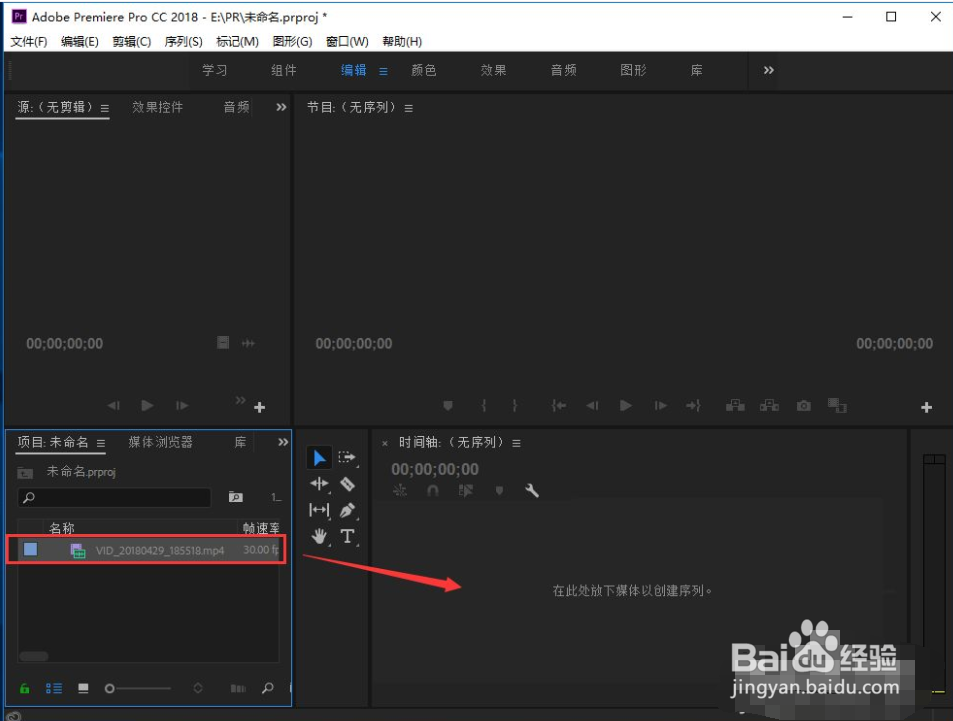
Task: Click the Find magnifier at Project panel bottom
Action: (x=267, y=688)
